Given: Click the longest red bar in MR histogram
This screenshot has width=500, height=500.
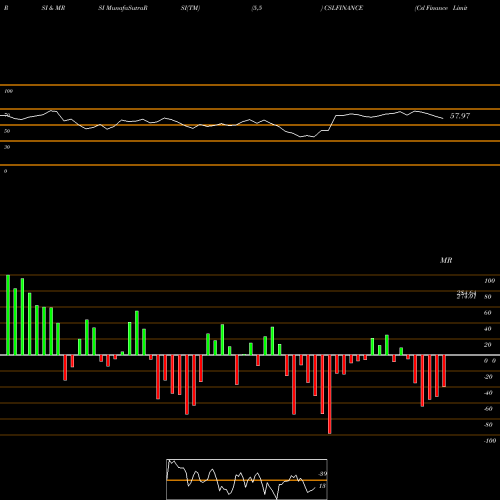Looking at the screenshot, I should 330,394.
